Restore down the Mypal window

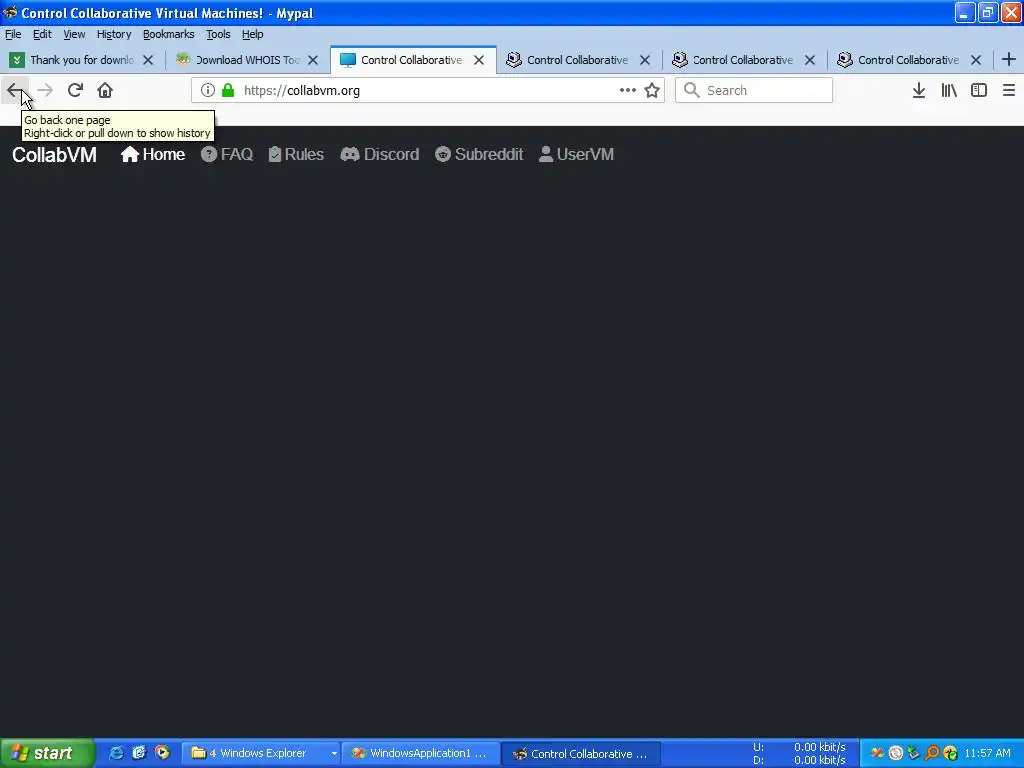click(x=988, y=12)
